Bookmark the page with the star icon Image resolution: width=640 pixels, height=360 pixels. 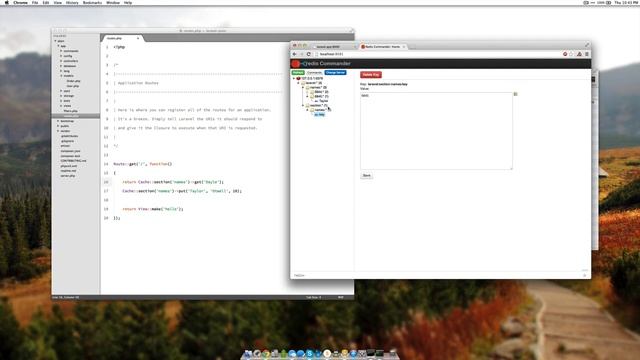[571, 54]
